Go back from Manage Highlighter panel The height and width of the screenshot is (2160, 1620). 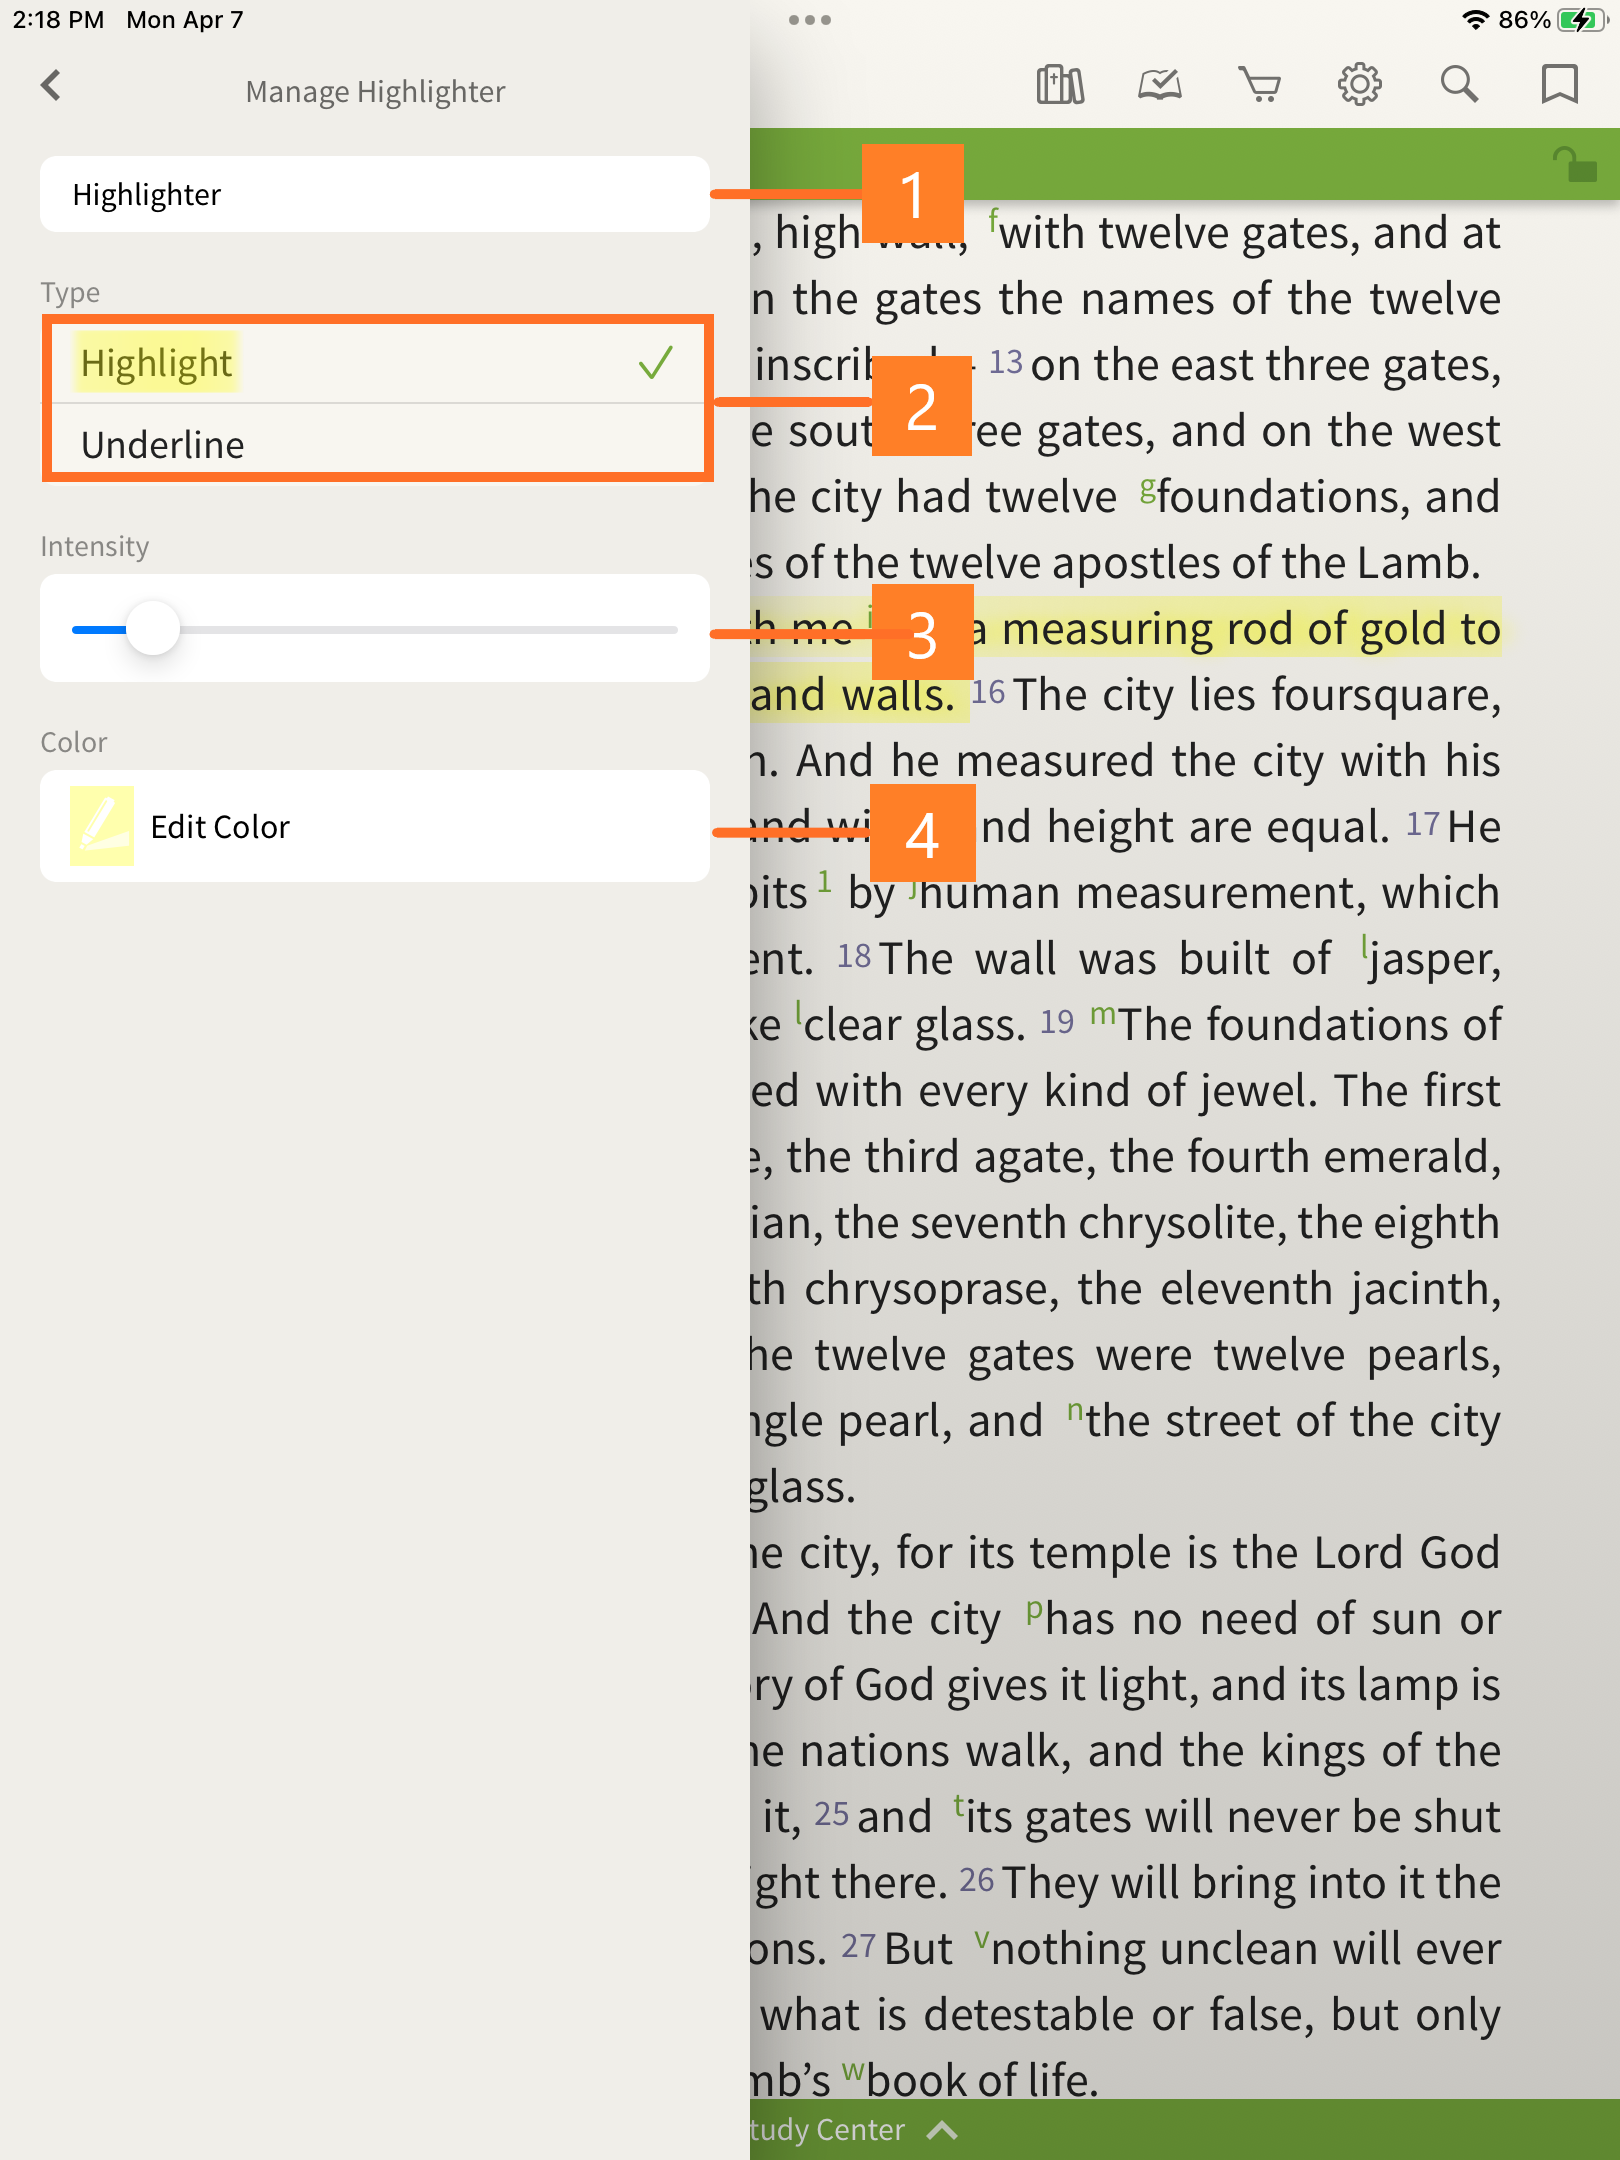(51, 86)
